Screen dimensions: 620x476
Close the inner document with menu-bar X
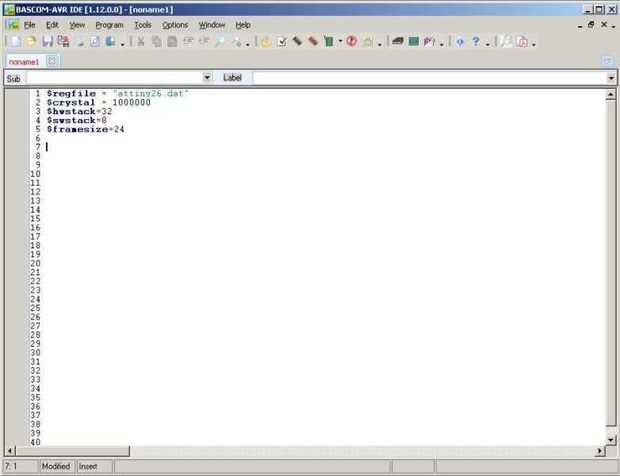[604, 25]
